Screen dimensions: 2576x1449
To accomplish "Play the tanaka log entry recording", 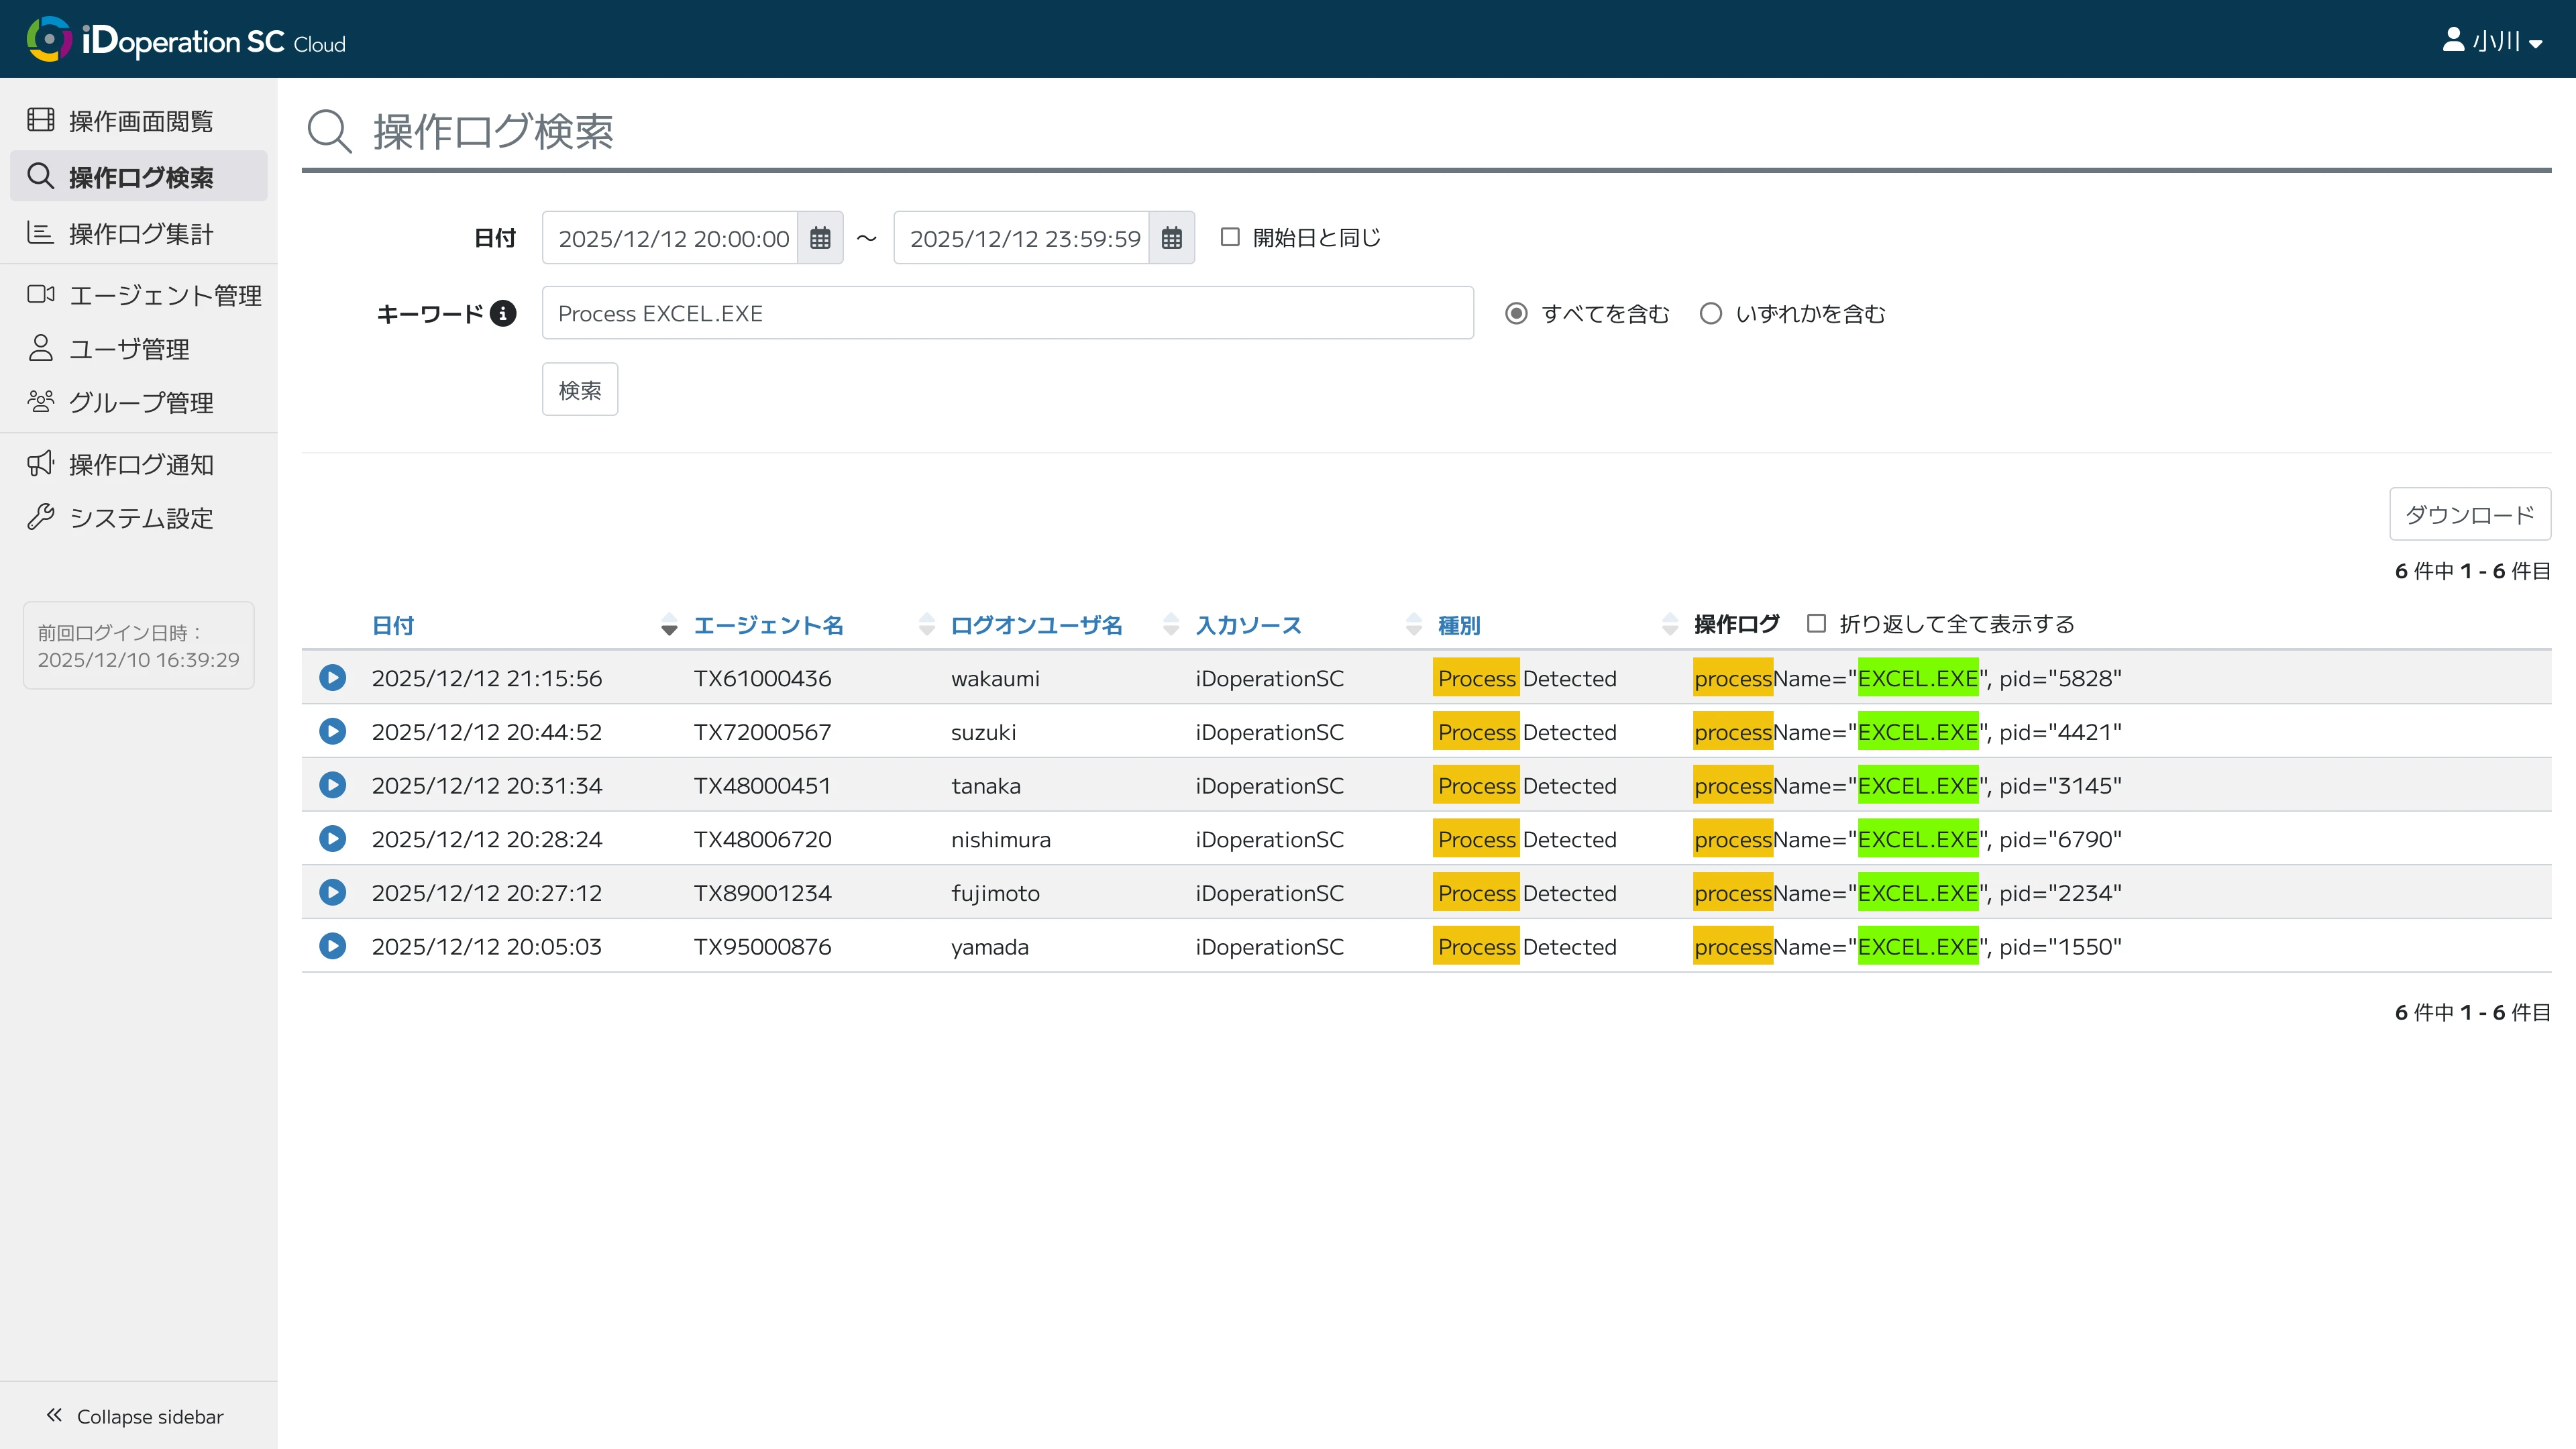I will coord(333,785).
